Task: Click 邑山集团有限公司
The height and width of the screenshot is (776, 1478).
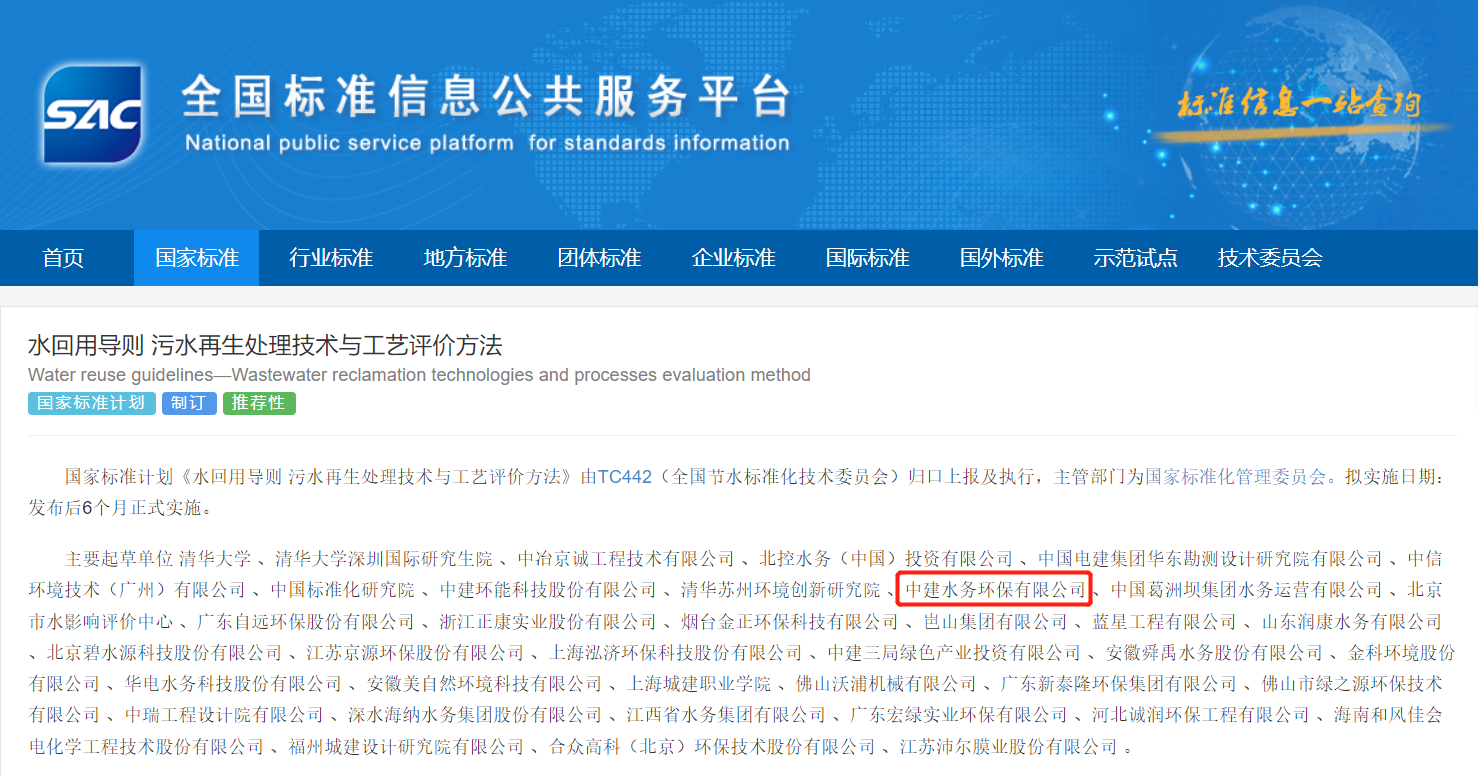Action: (995, 622)
